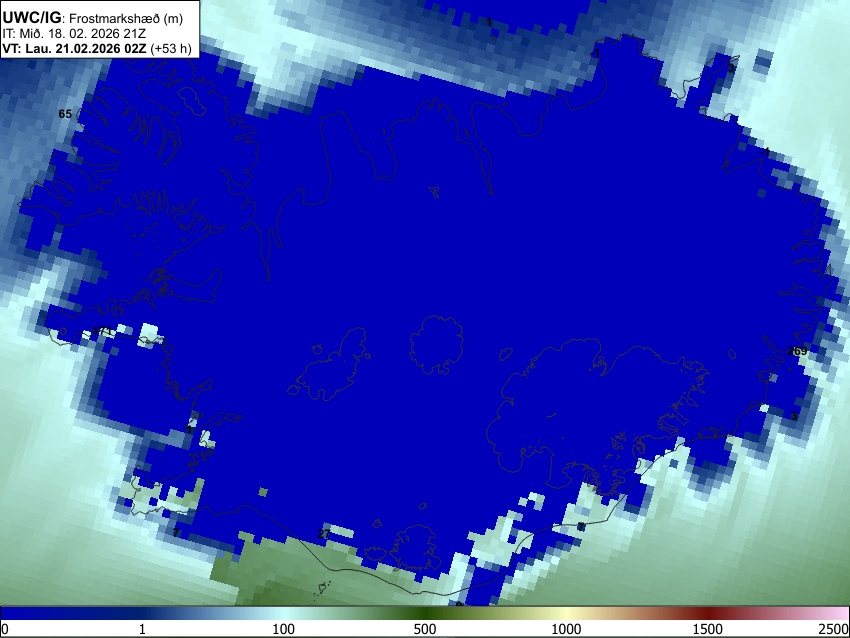Click the '(+53 h)' forecast offset text
The width and height of the screenshot is (850, 638).
click(170, 48)
